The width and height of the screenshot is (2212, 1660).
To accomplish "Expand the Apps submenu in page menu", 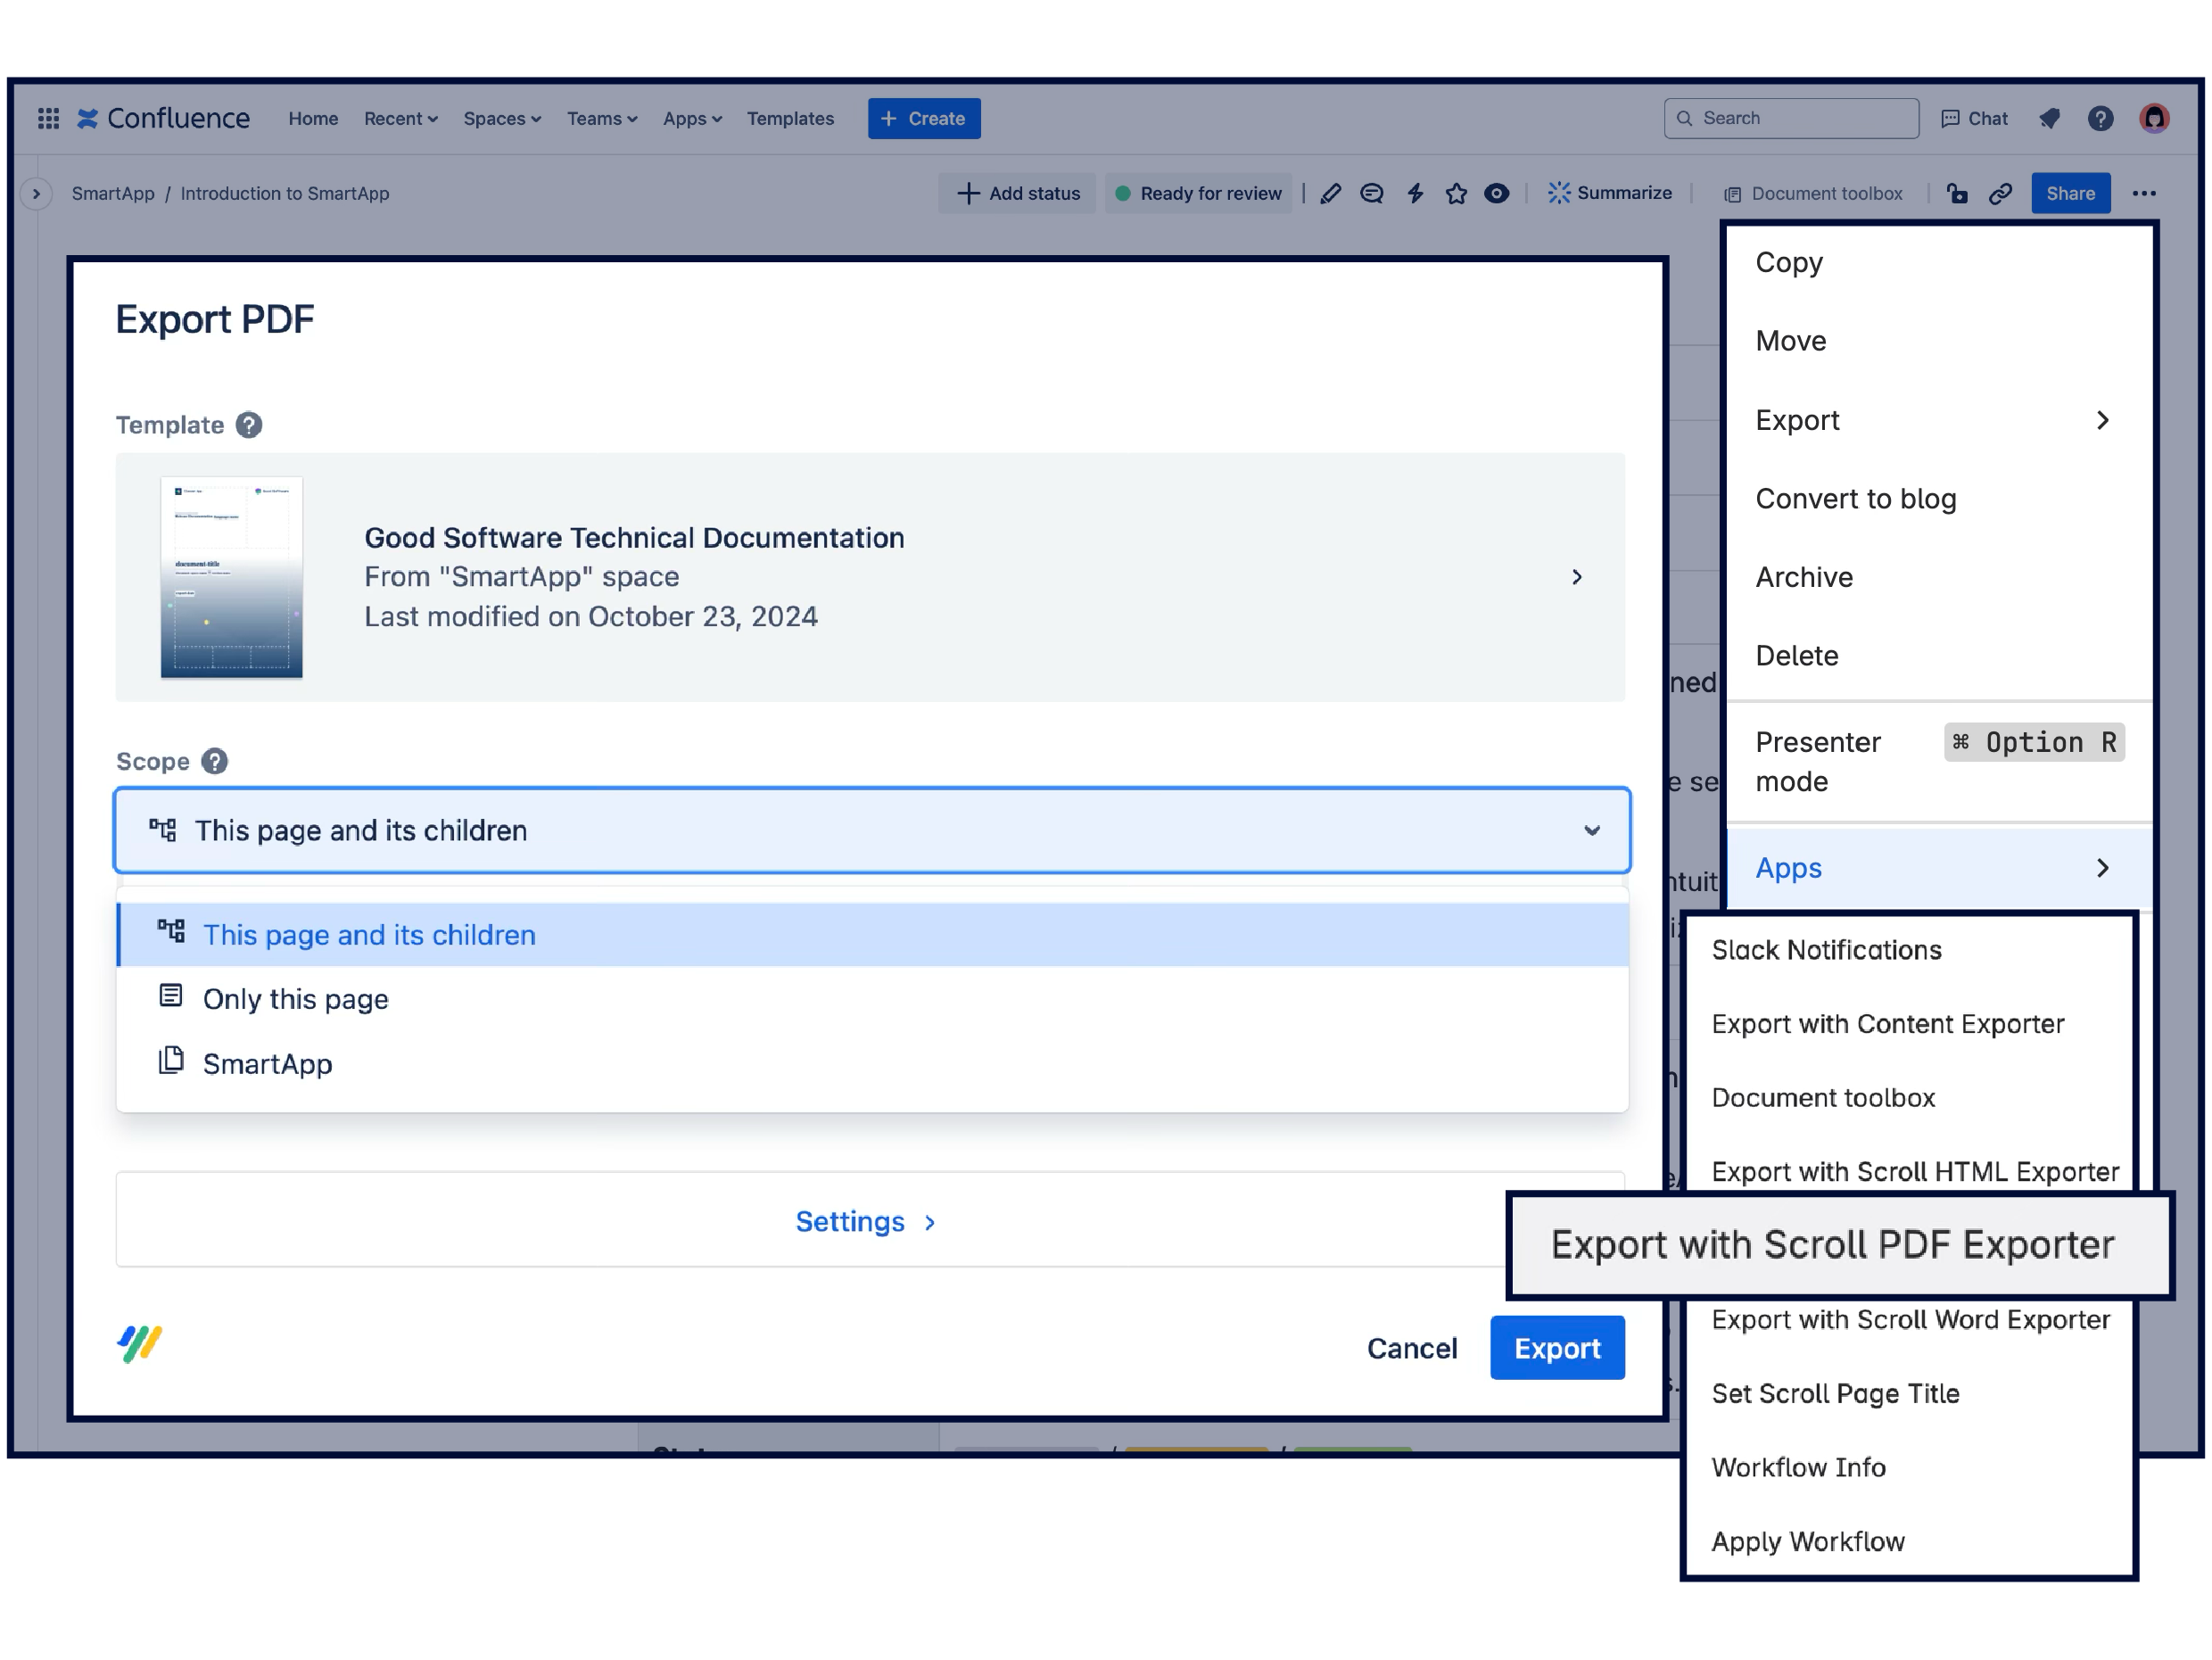I will coord(1939,868).
